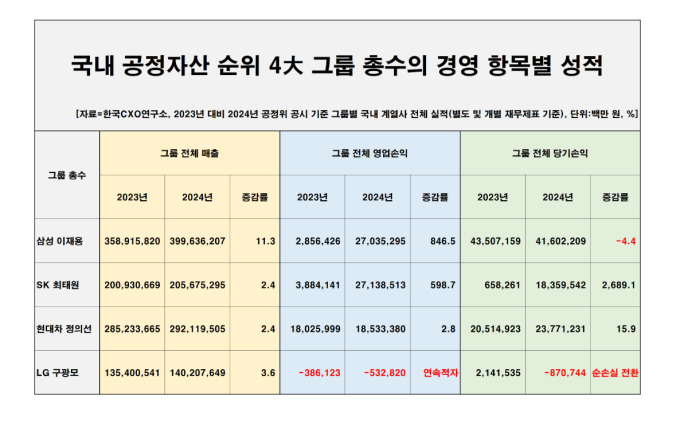Select the 삼성 이재용 row label
Screen dimensions: 680x423
click(59, 241)
